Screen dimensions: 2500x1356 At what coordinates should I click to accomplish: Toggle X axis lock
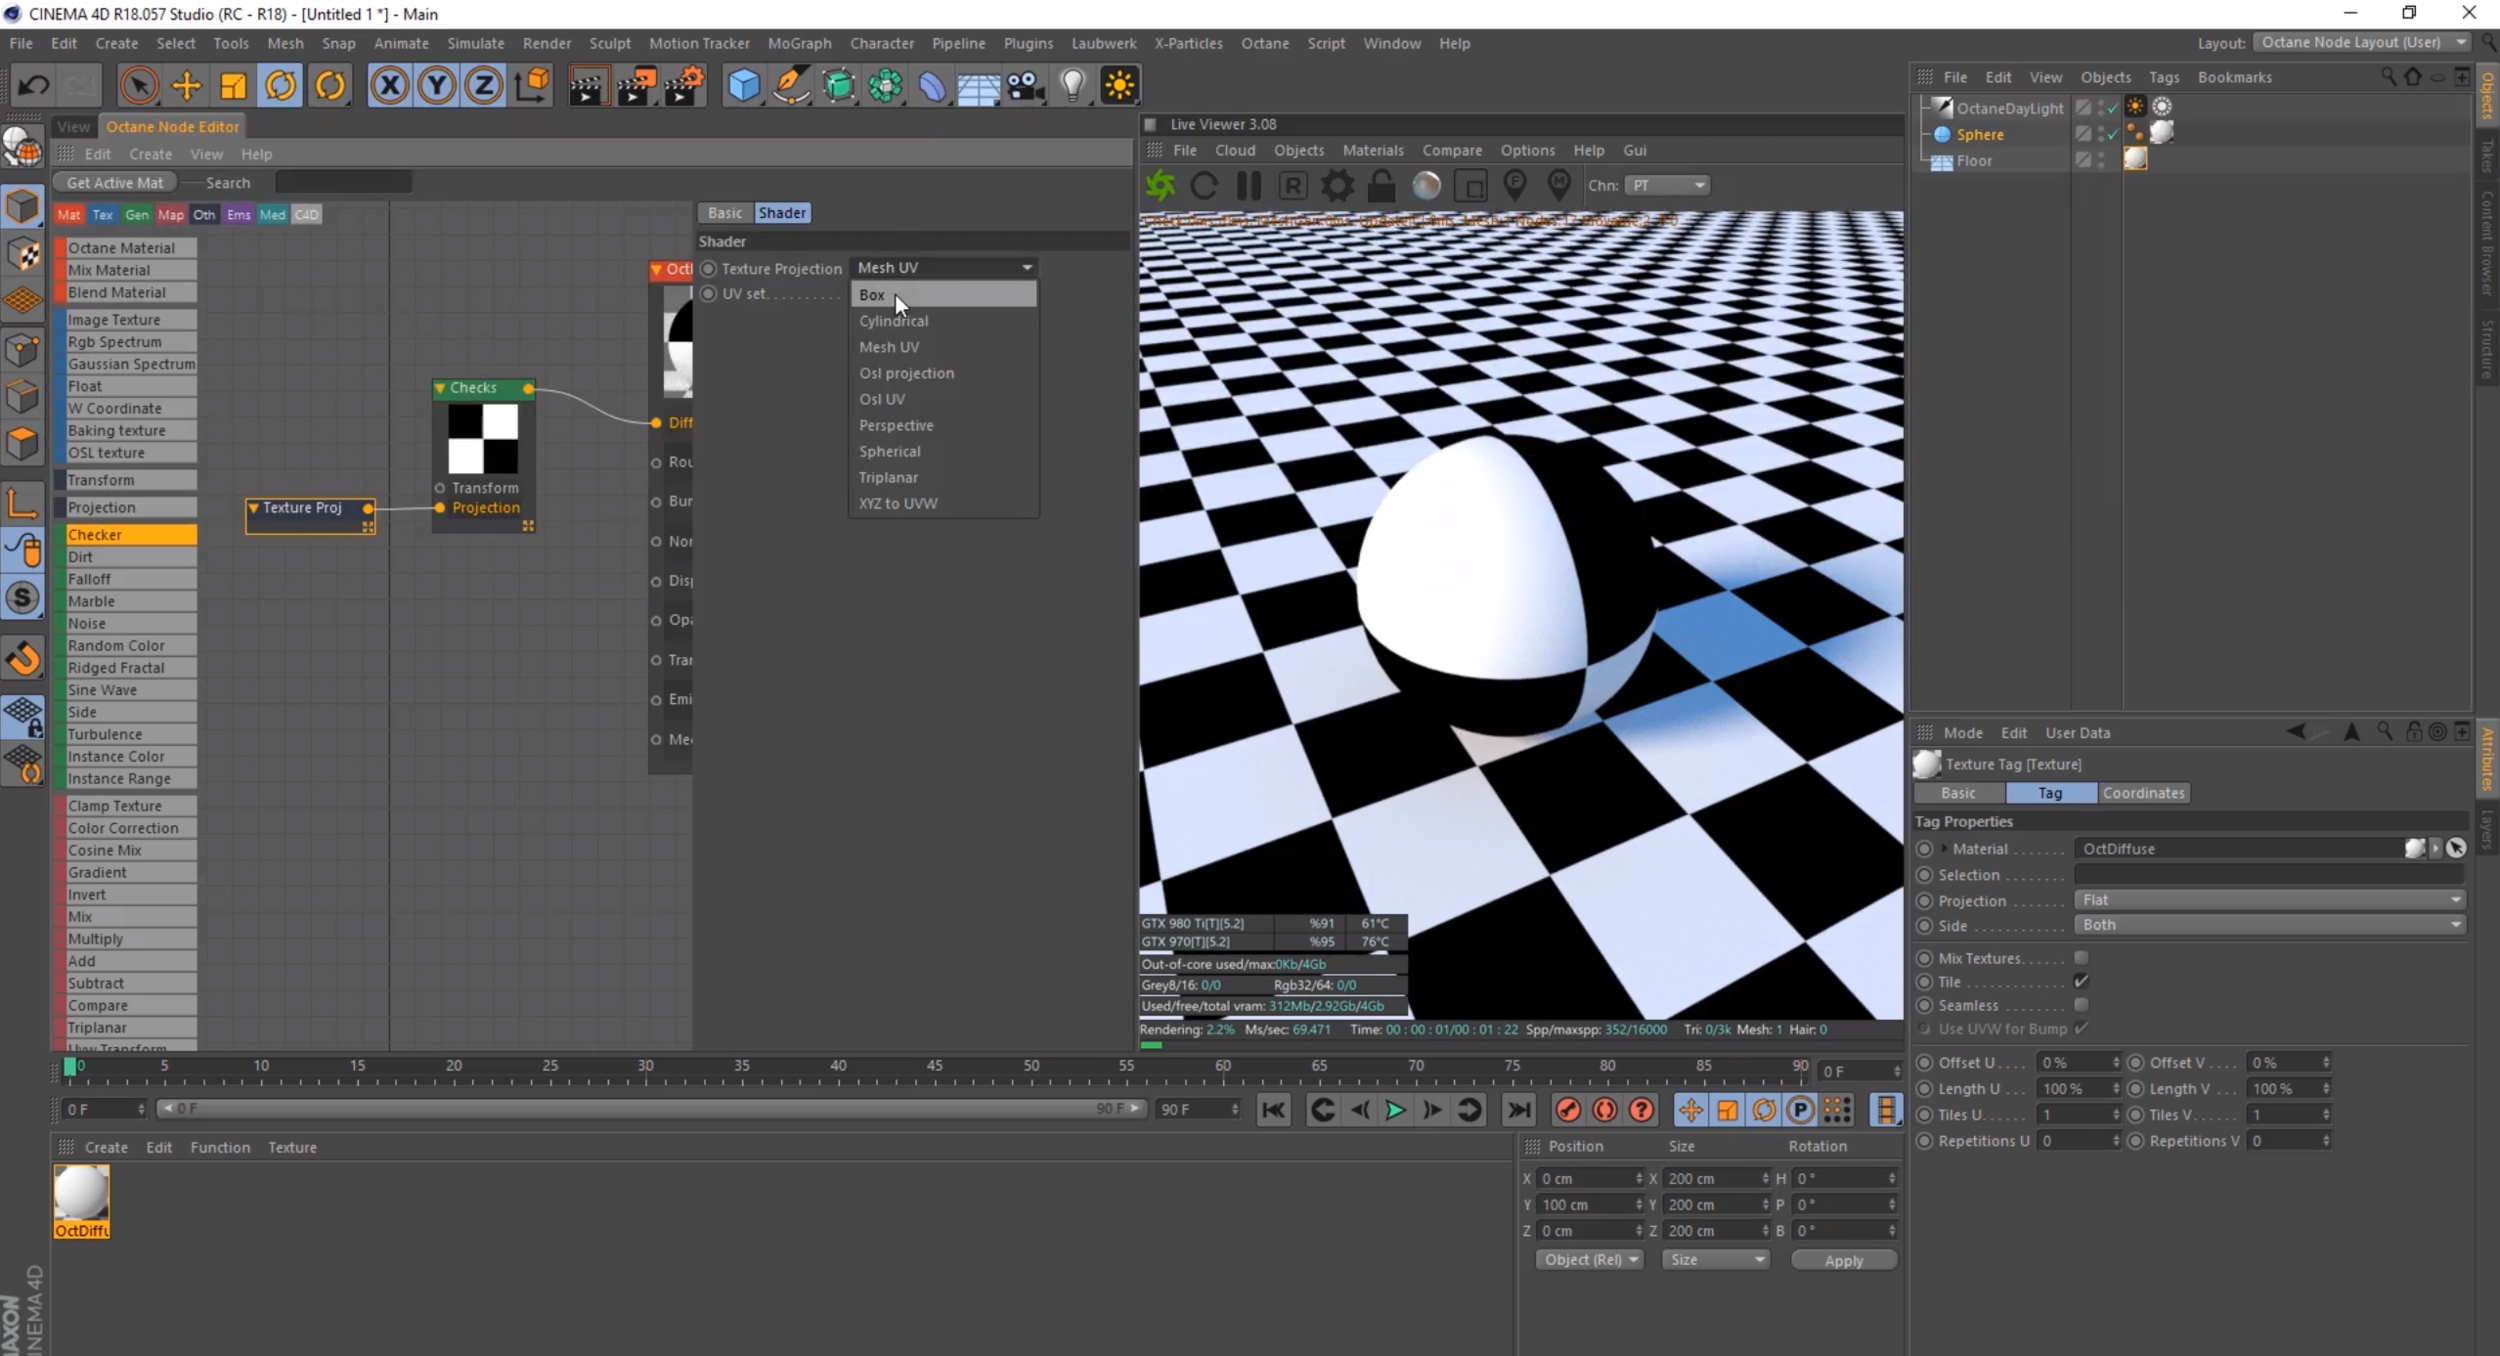click(389, 86)
